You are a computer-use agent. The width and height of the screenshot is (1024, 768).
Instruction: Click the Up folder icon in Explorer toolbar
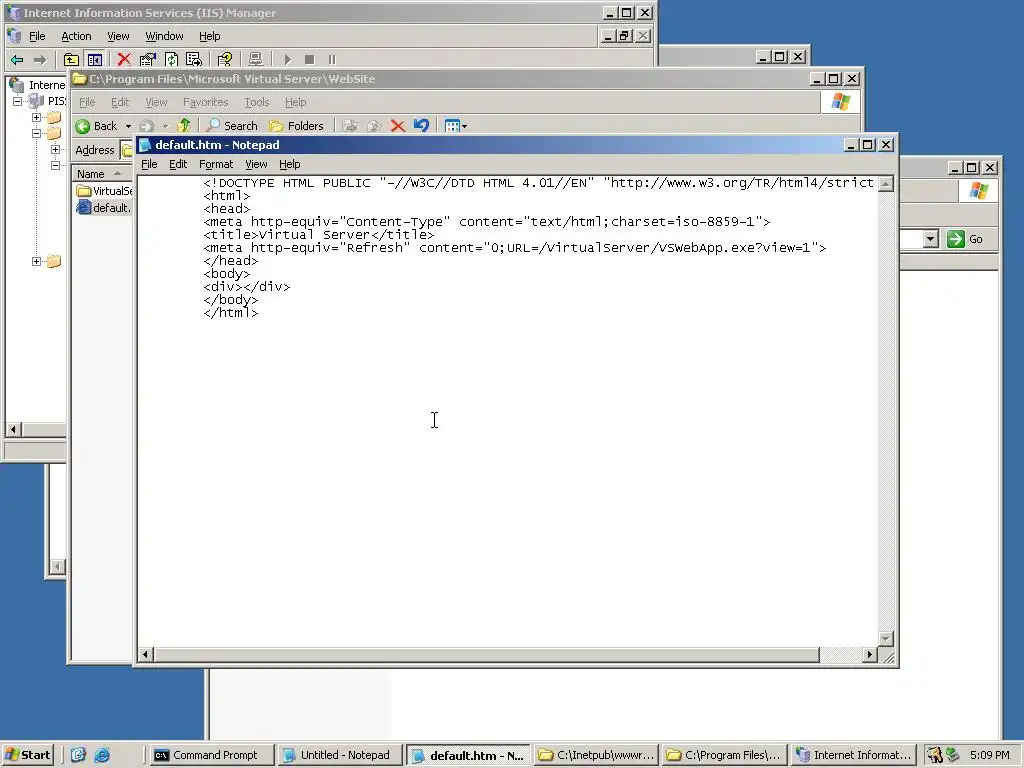click(x=184, y=125)
